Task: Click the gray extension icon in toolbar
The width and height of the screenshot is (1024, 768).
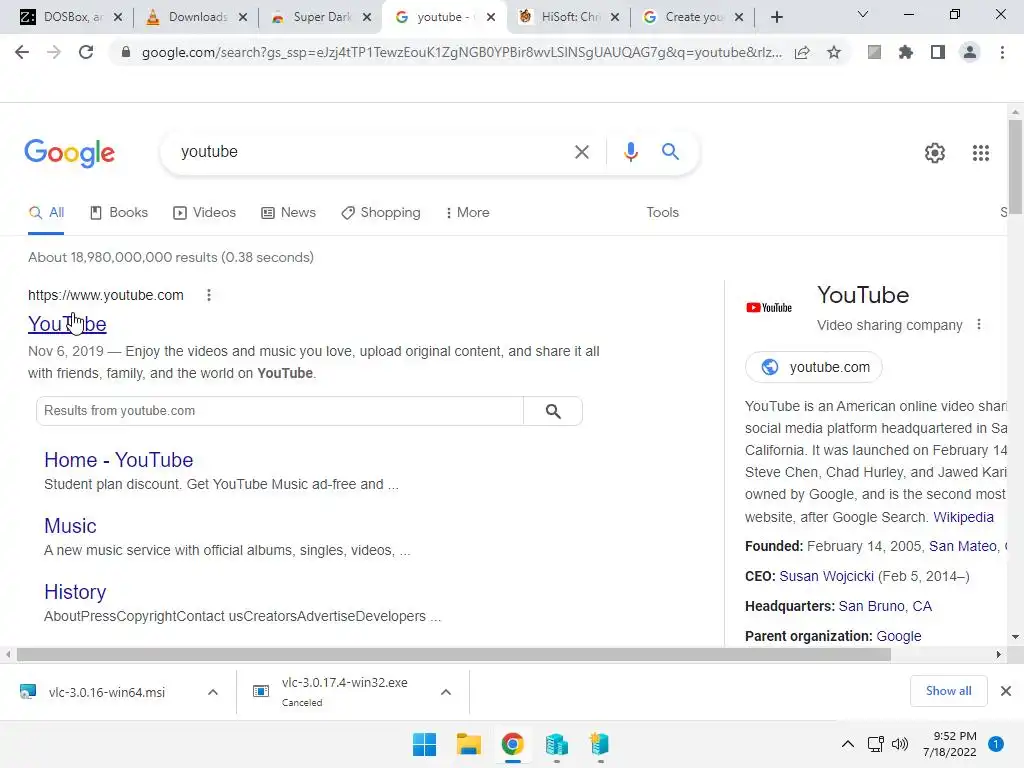Action: 874,52
